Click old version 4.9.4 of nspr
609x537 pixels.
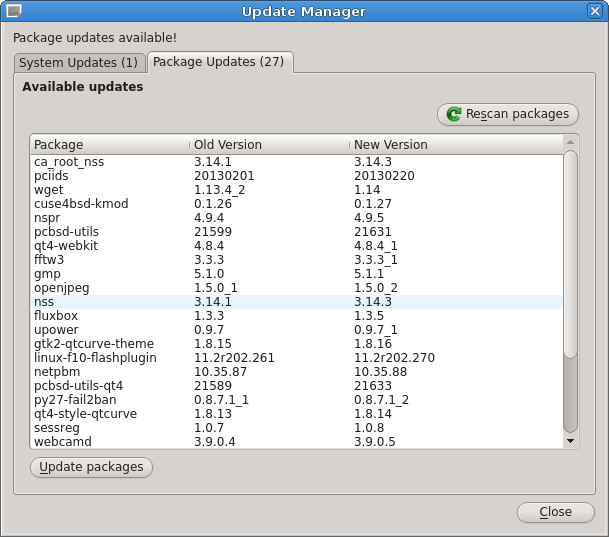click(x=209, y=217)
